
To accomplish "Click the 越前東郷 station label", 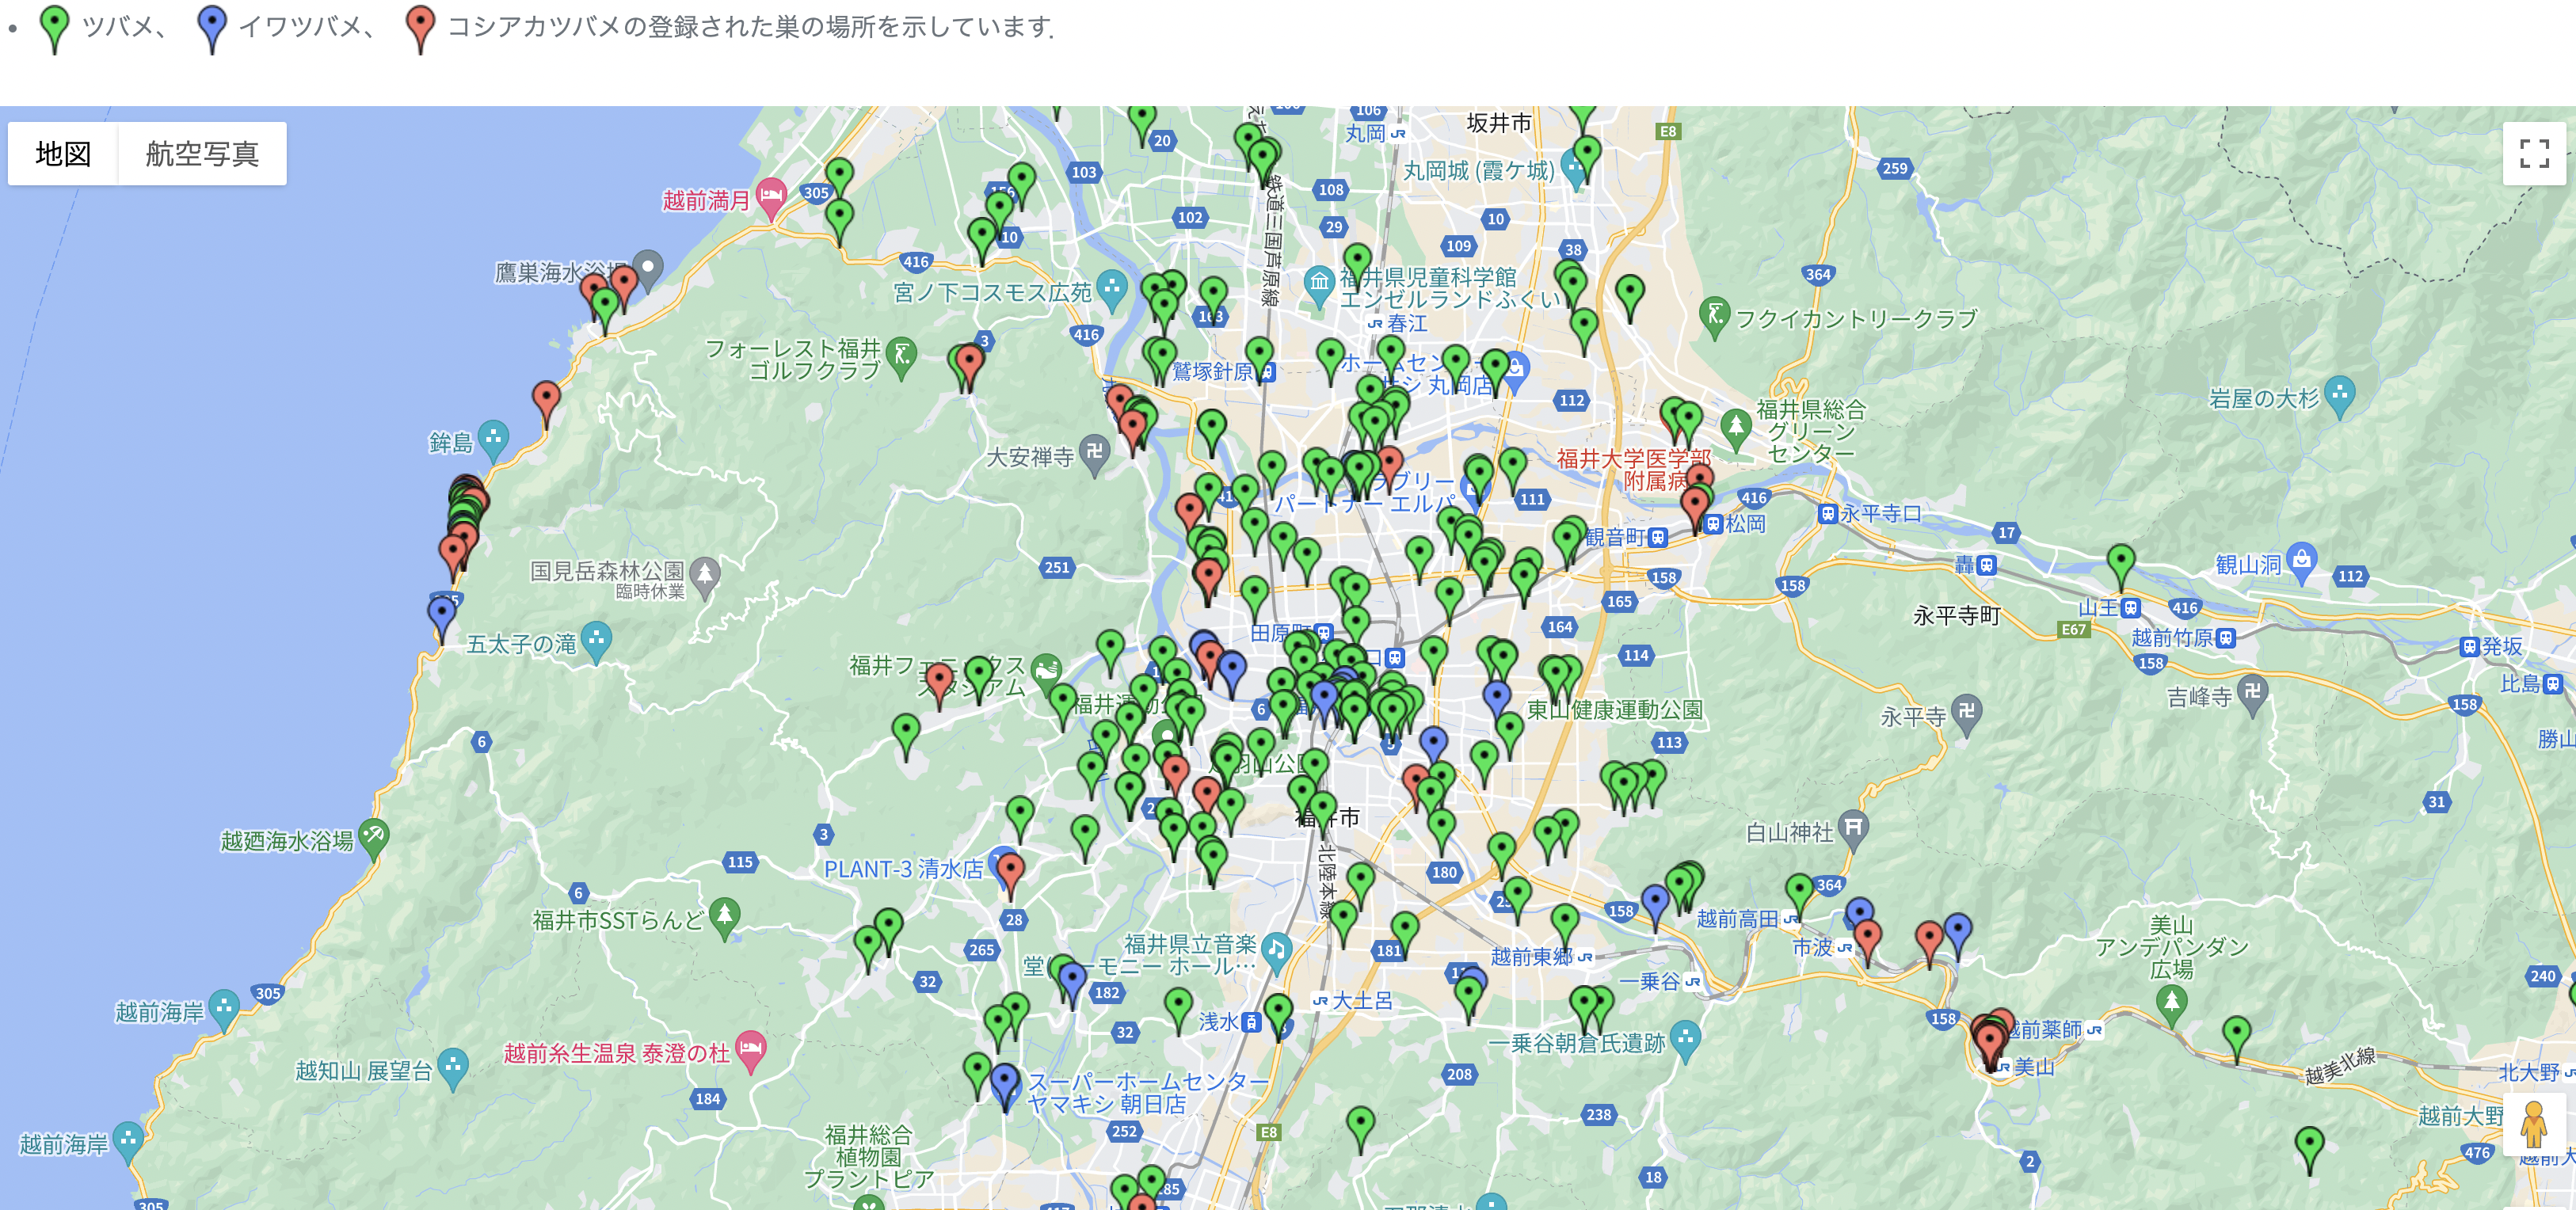I will [x=1531, y=956].
